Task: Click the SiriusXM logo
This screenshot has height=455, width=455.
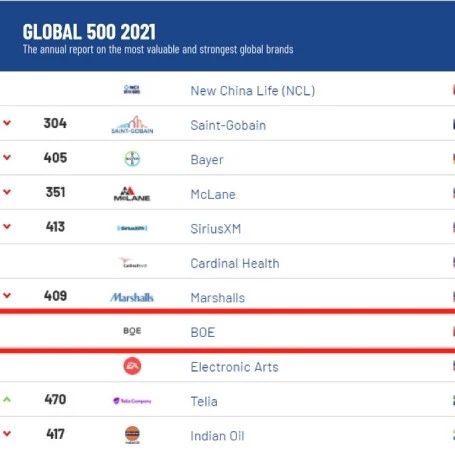Action: [x=132, y=228]
